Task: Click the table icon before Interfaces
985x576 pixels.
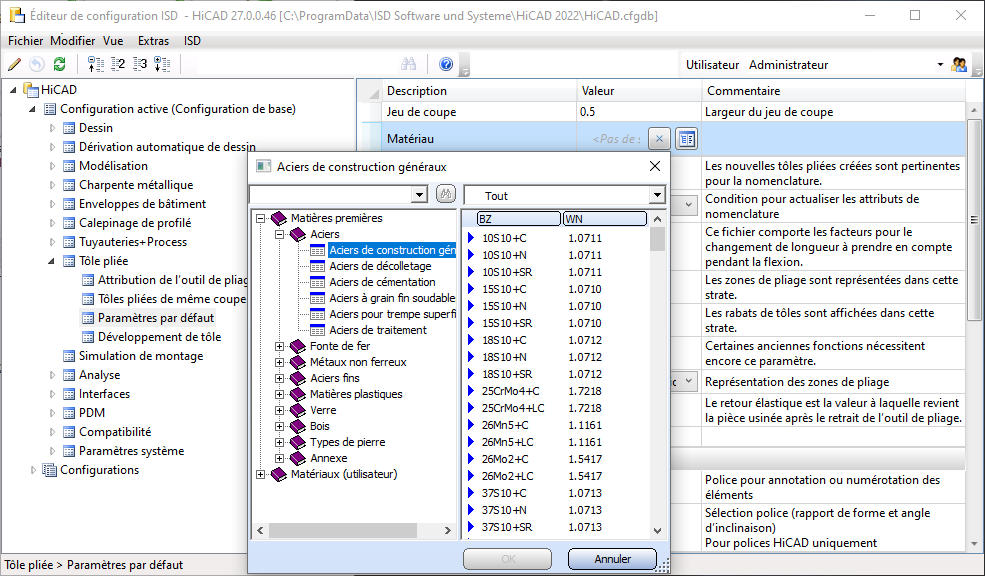Action: (69, 394)
